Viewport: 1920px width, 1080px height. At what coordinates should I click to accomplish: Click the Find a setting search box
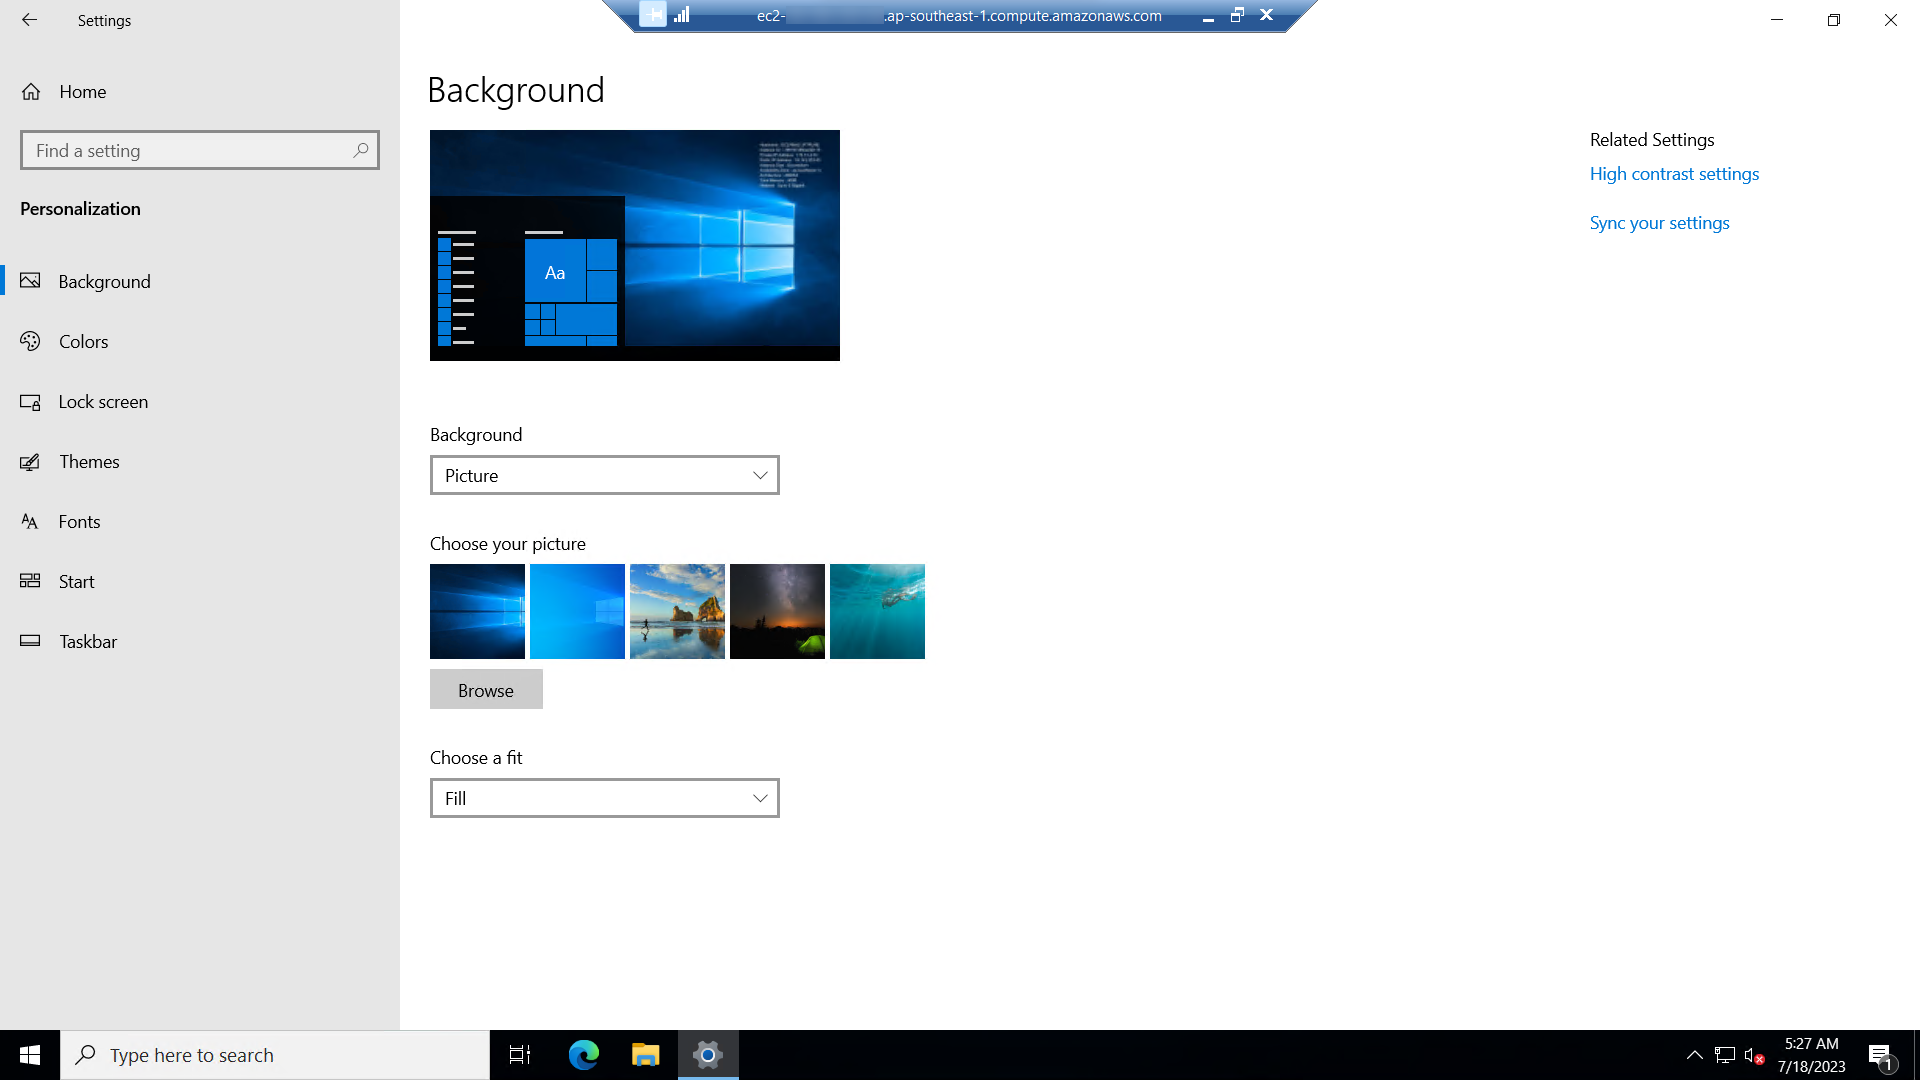199,150
